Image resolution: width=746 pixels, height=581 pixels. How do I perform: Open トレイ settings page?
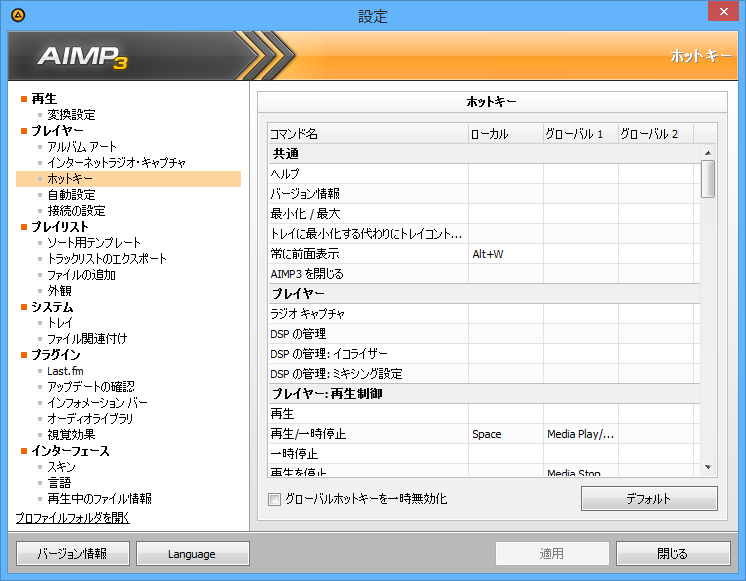pyautogui.click(x=59, y=323)
